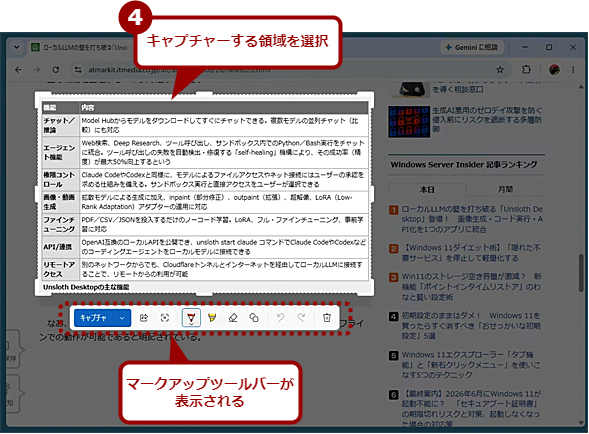Reload the page with the refresh icon

pos(56,70)
